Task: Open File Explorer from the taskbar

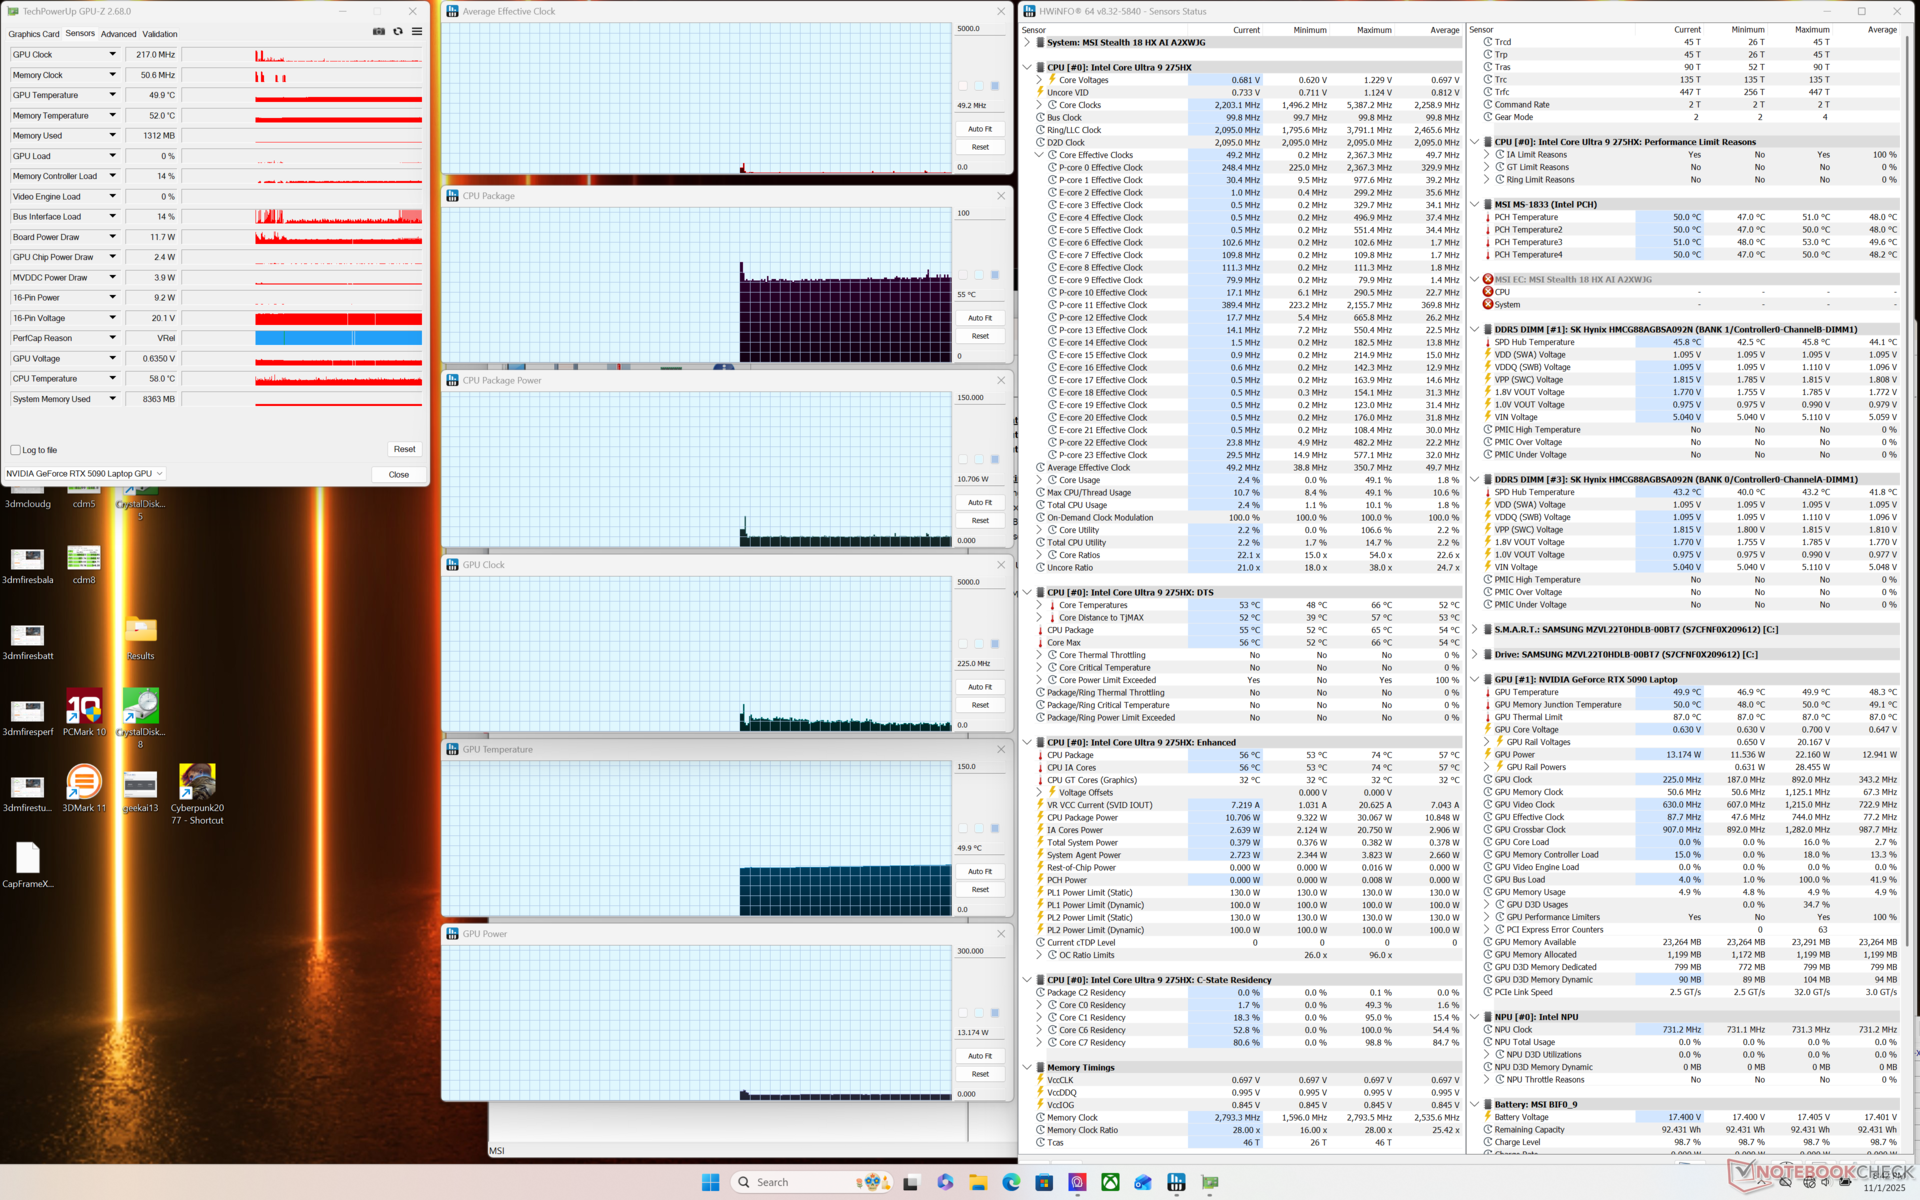Action: point(977,1182)
